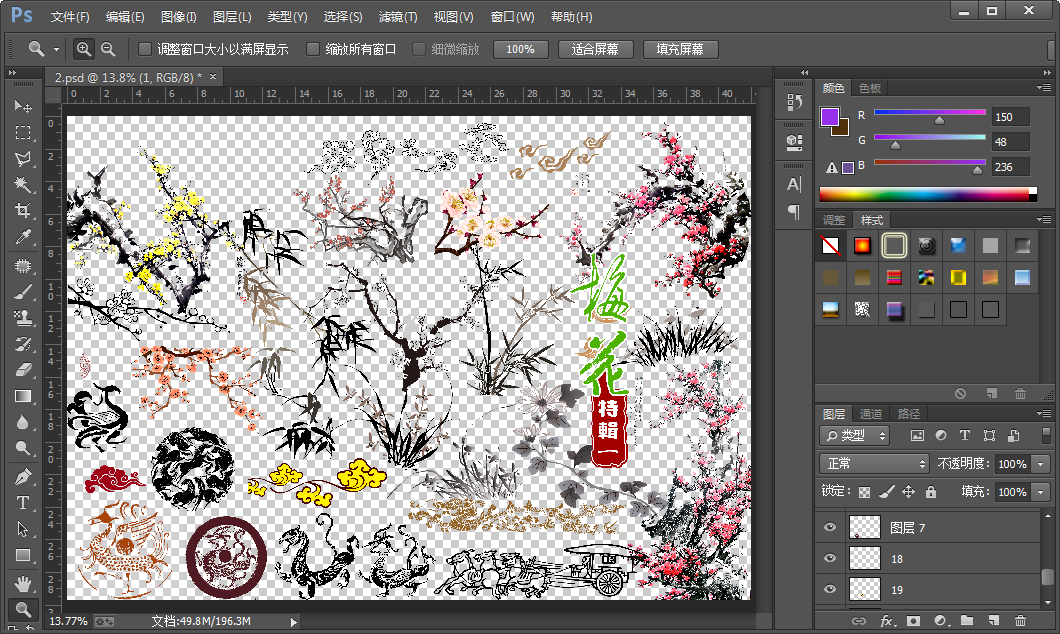The image size is (1060, 634).
Task: Open the 图像(I) menu
Action: pyautogui.click(x=178, y=16)
